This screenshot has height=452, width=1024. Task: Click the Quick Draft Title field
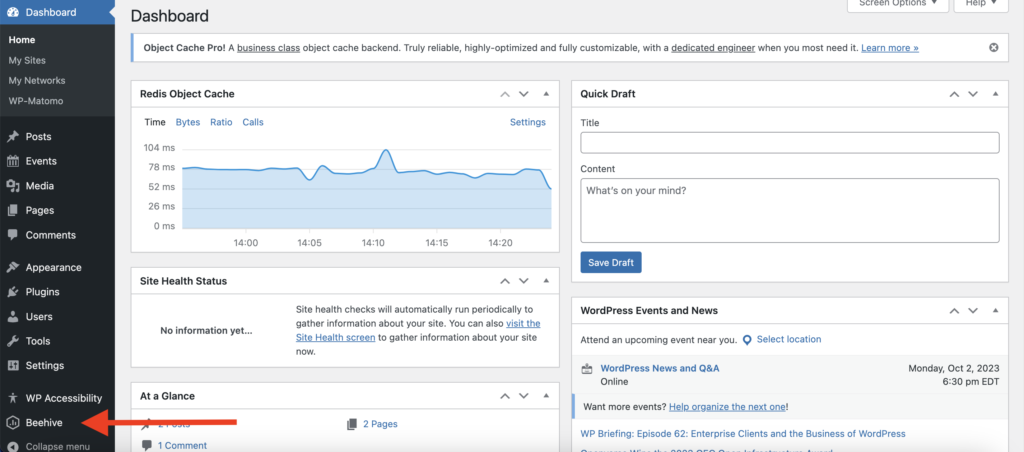coord(790,143)
